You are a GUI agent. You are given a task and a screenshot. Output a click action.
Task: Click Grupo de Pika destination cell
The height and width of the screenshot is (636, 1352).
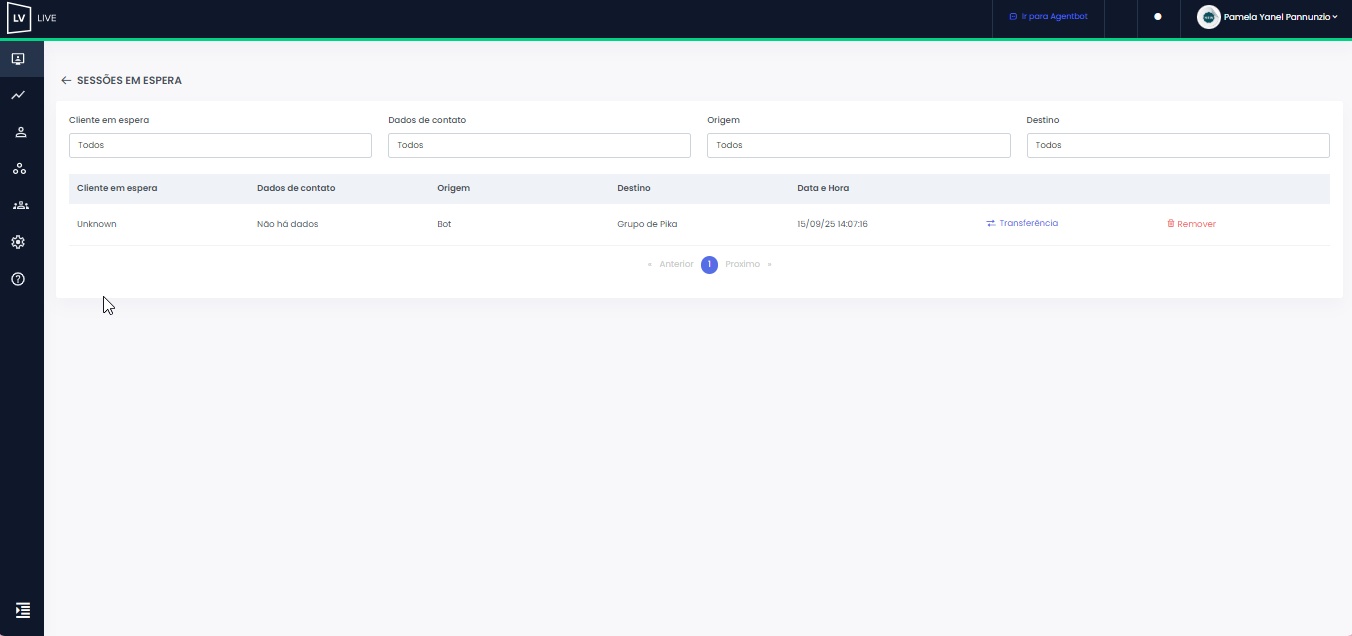pyautogui.click(x=647, y=224)
